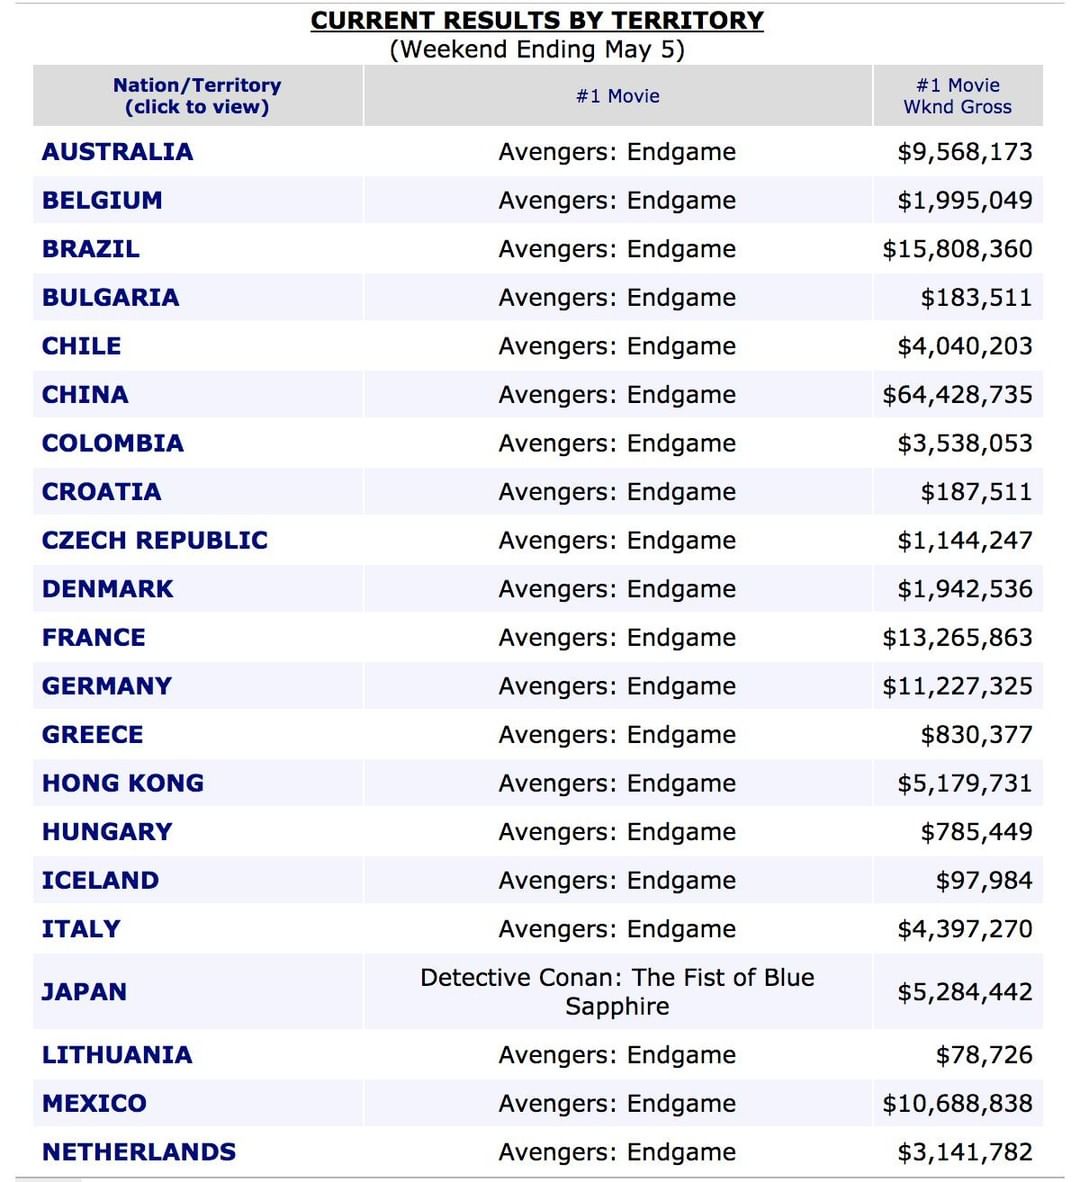Click the DENMARK territory link
Screen dimensions: 1080x1182
pyautogui.click(x=107, y=589)
